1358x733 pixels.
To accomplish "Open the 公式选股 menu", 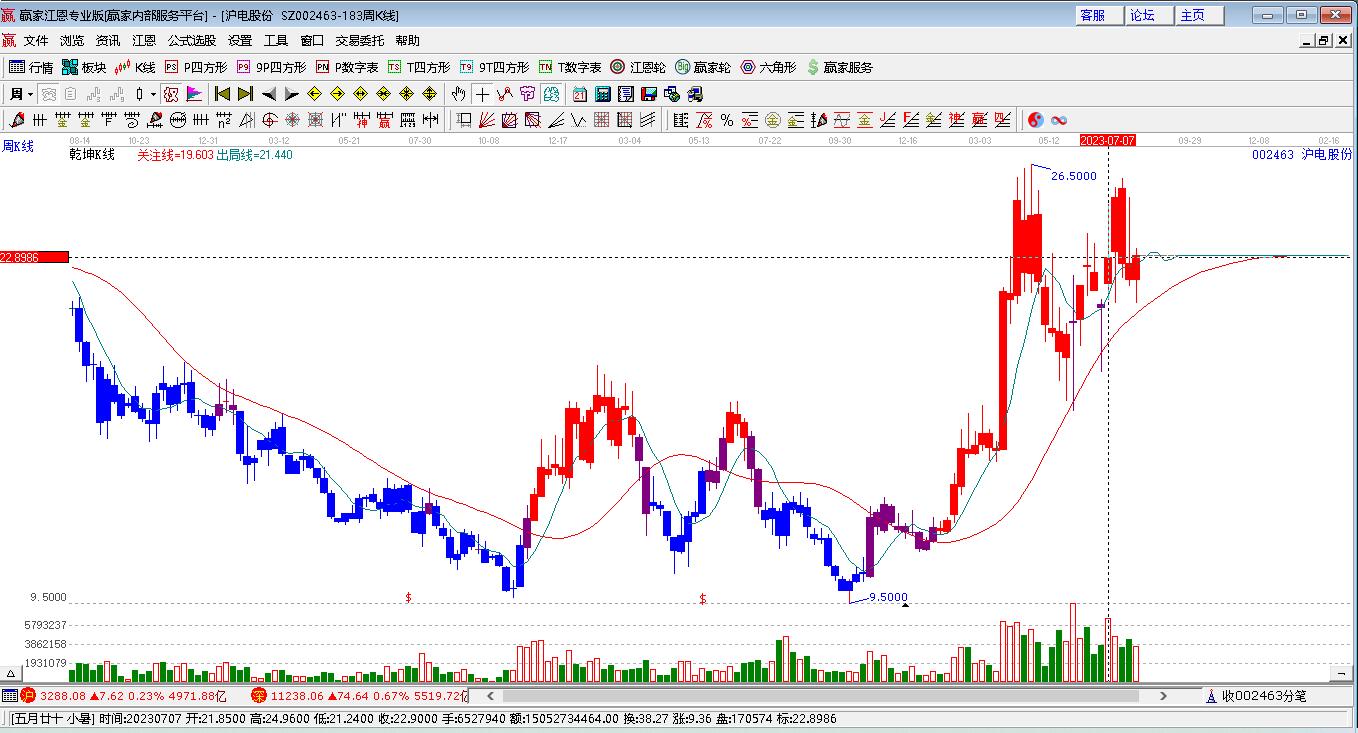I will [x=192, y=41].
